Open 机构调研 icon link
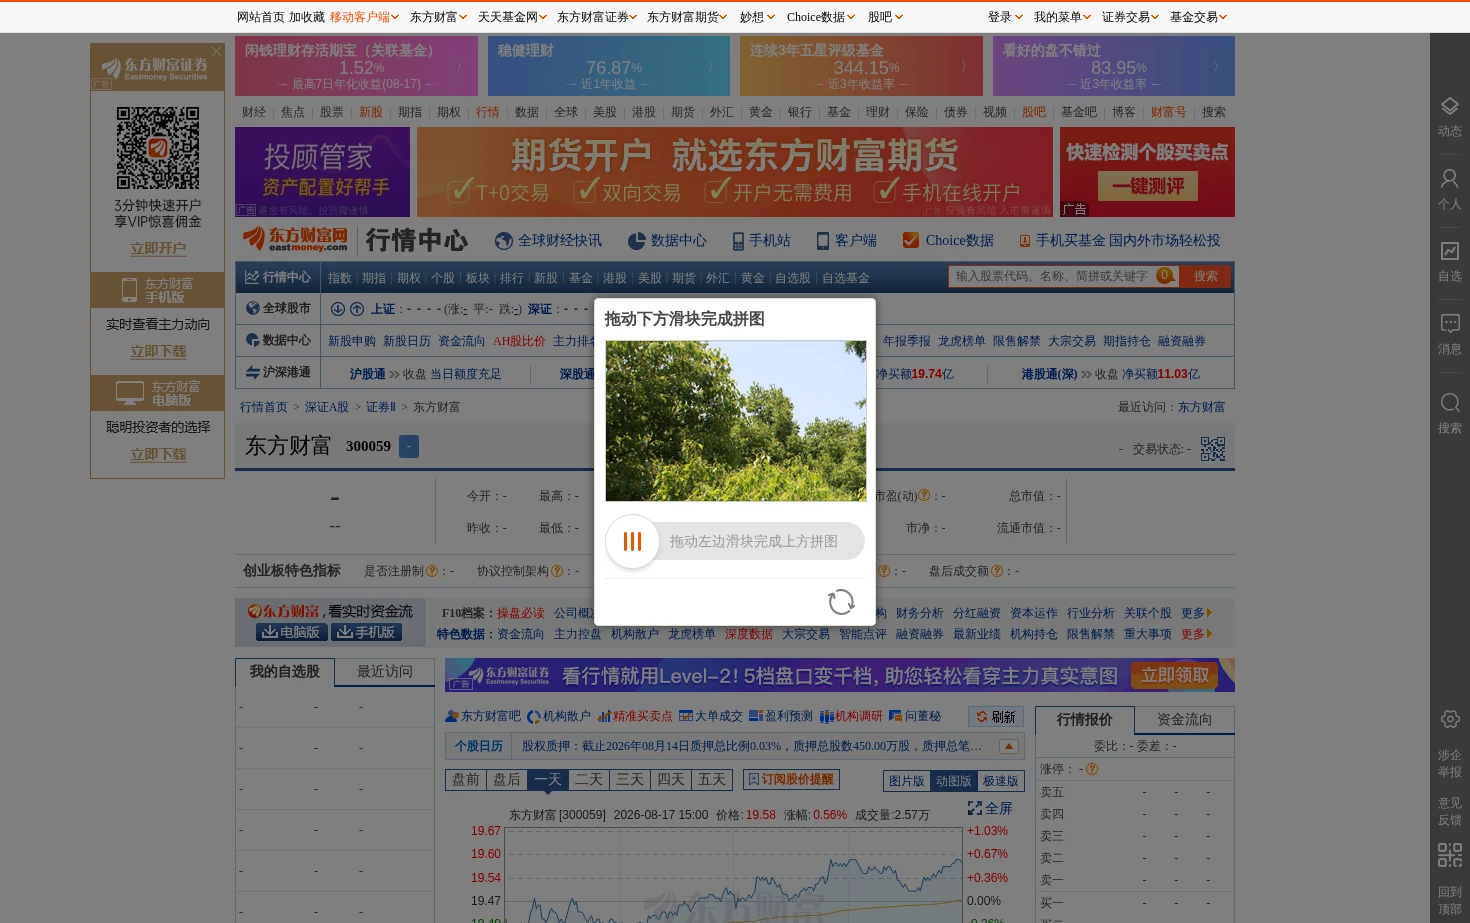This screenshot has height=923, width=1470. (851, 716)
